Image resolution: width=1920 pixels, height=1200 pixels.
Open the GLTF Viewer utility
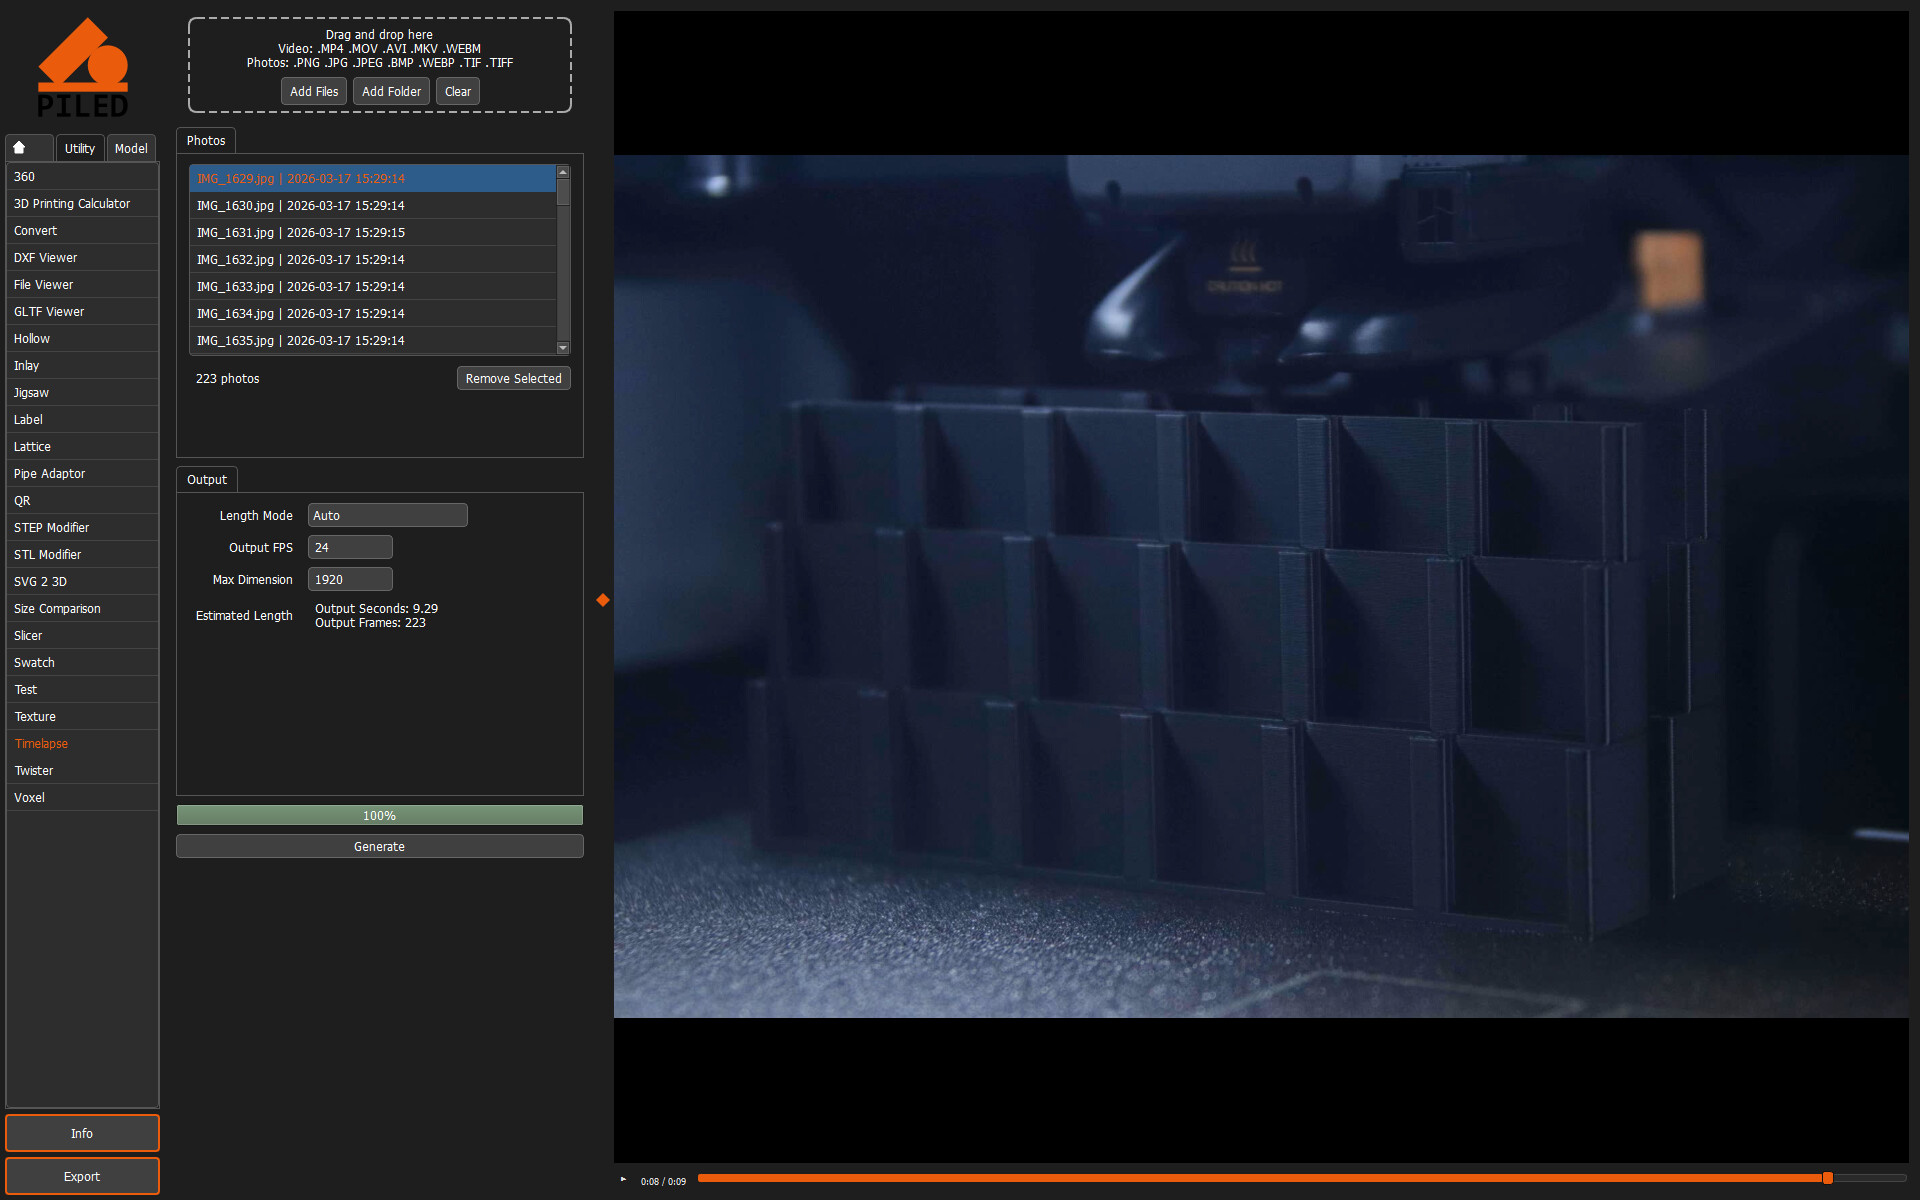tap(82, 311)
